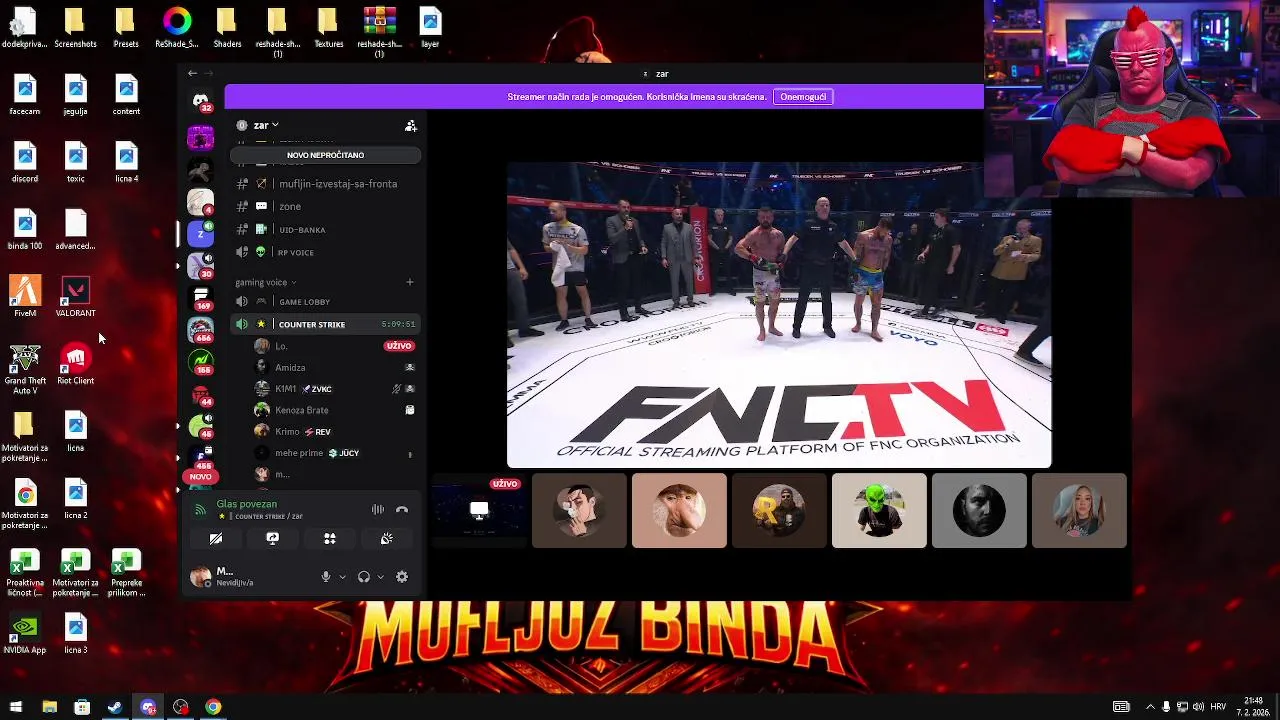Open Steam from taskbar
The image size is (1280, 720).
pos(115,707)
